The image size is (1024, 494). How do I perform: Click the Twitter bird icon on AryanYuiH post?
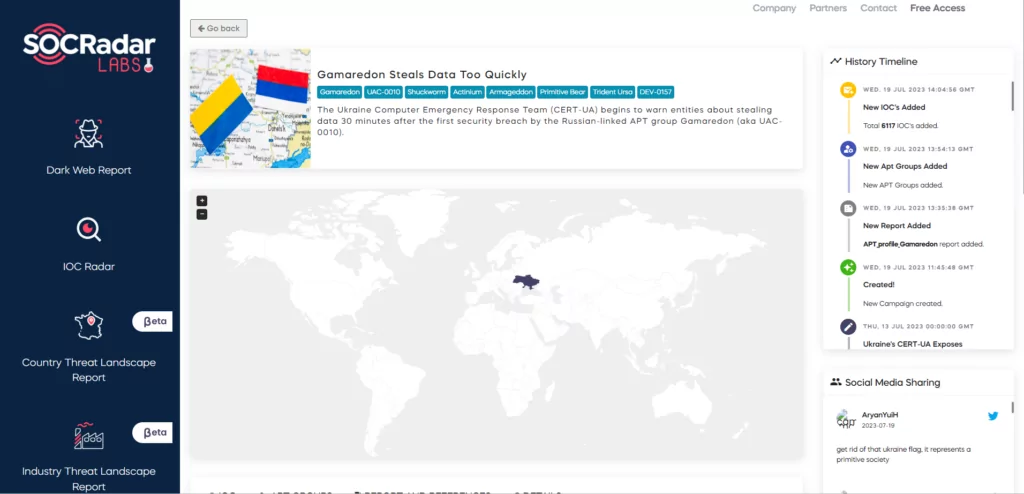(993, 416)
